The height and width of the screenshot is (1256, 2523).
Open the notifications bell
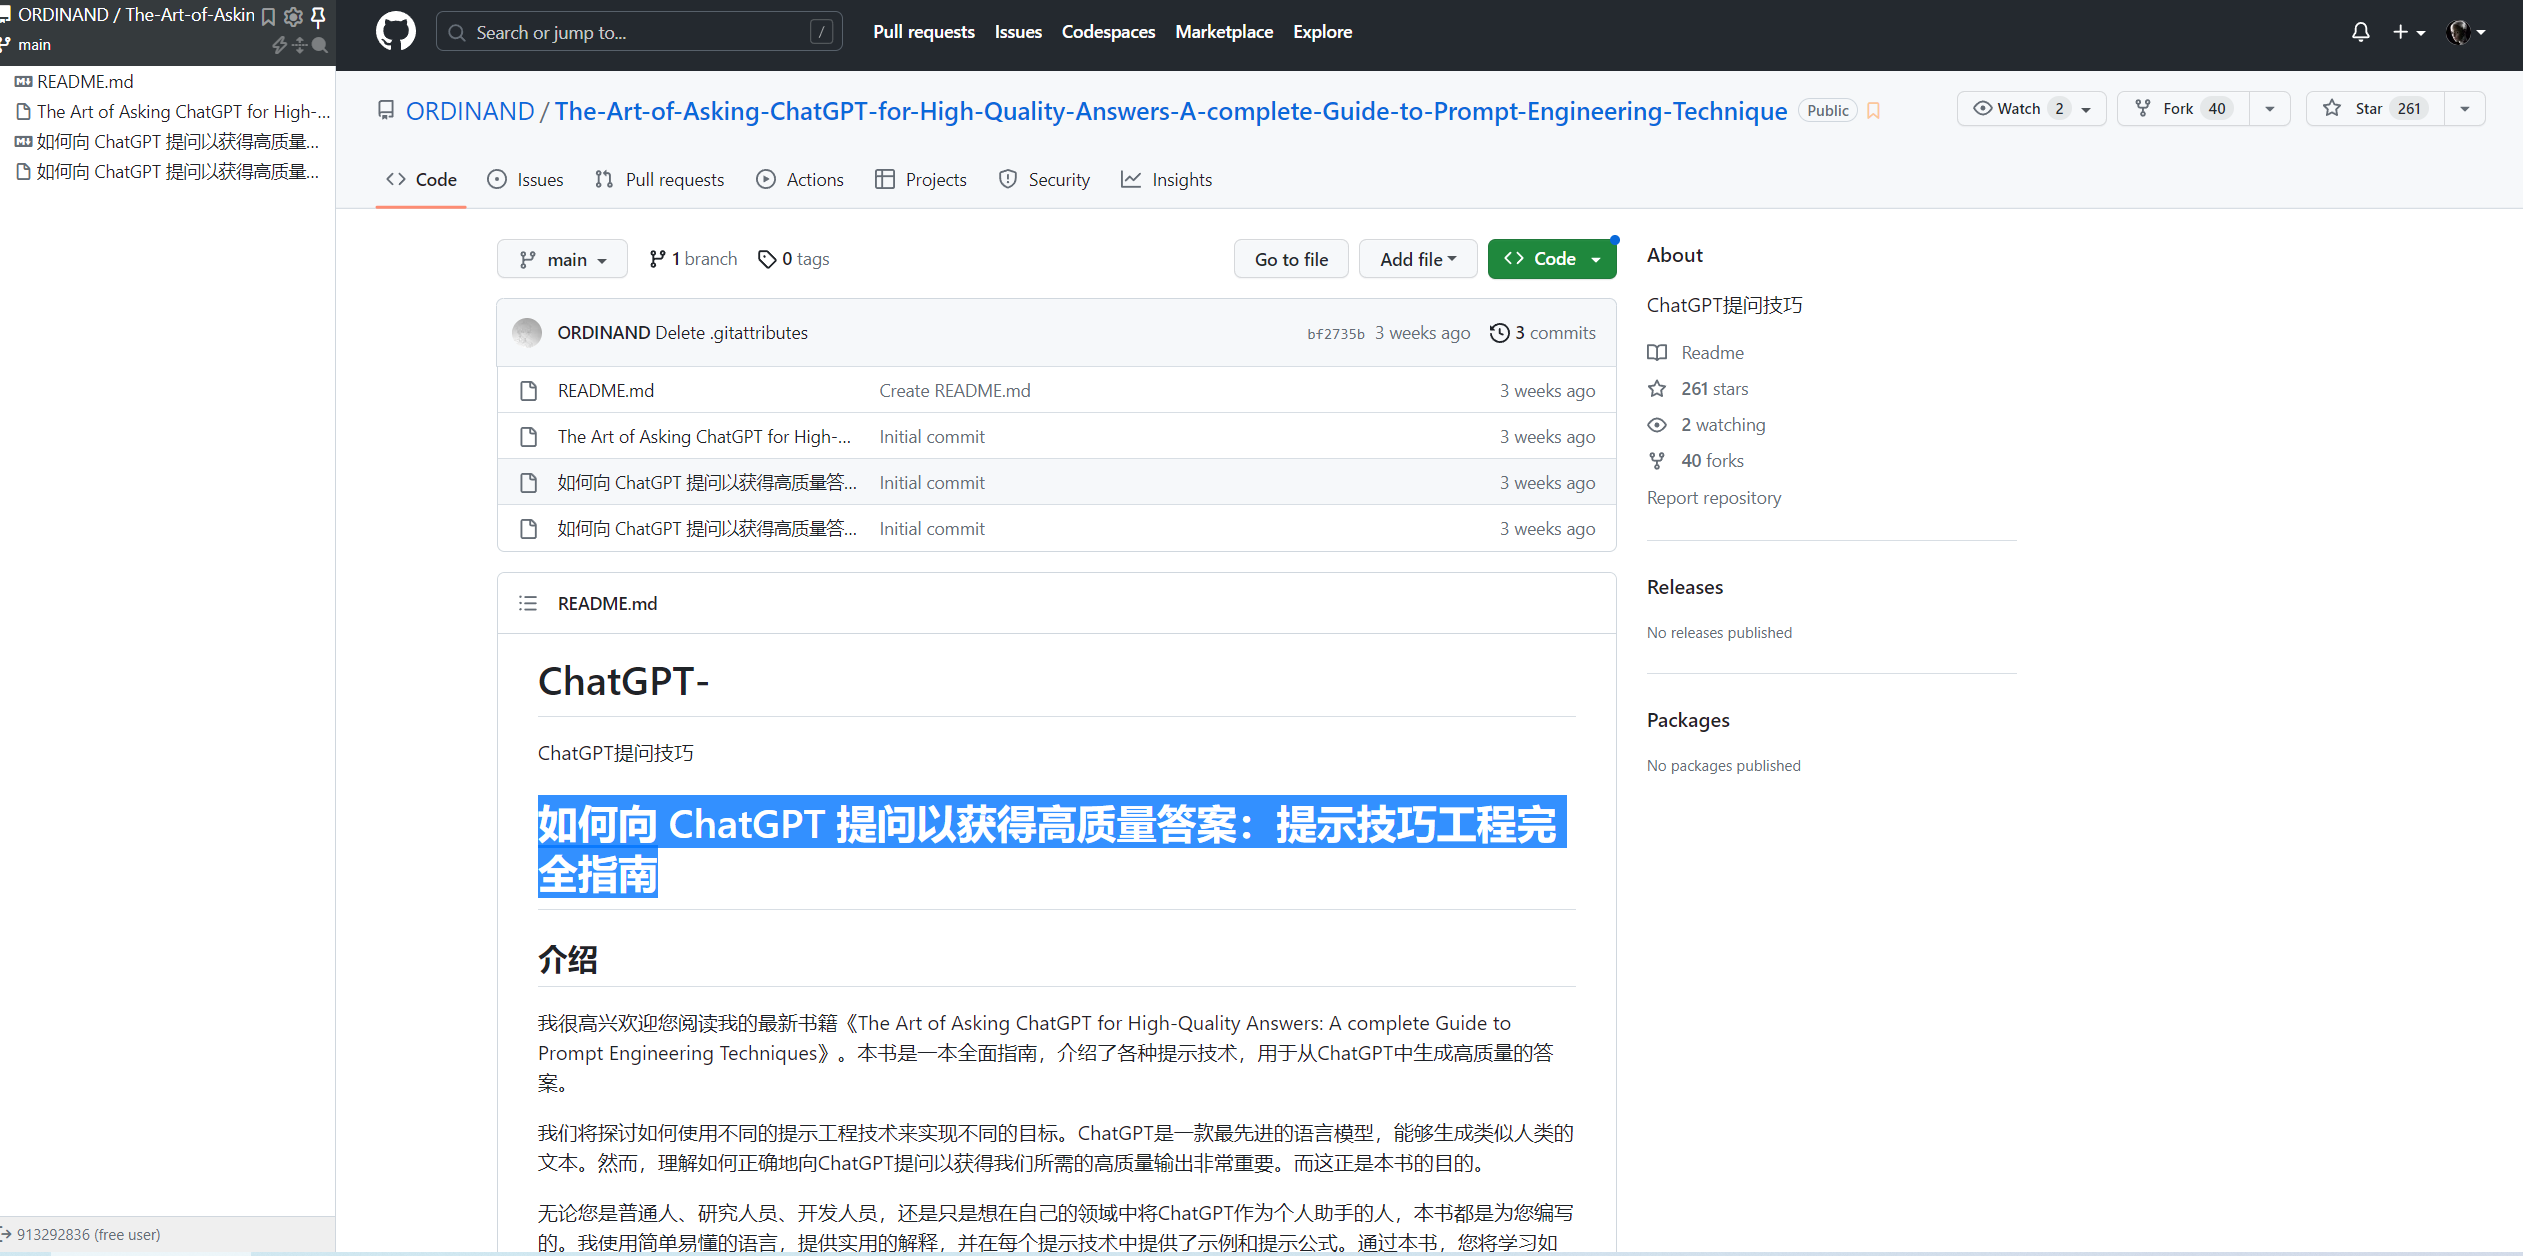pos(2360,32)
